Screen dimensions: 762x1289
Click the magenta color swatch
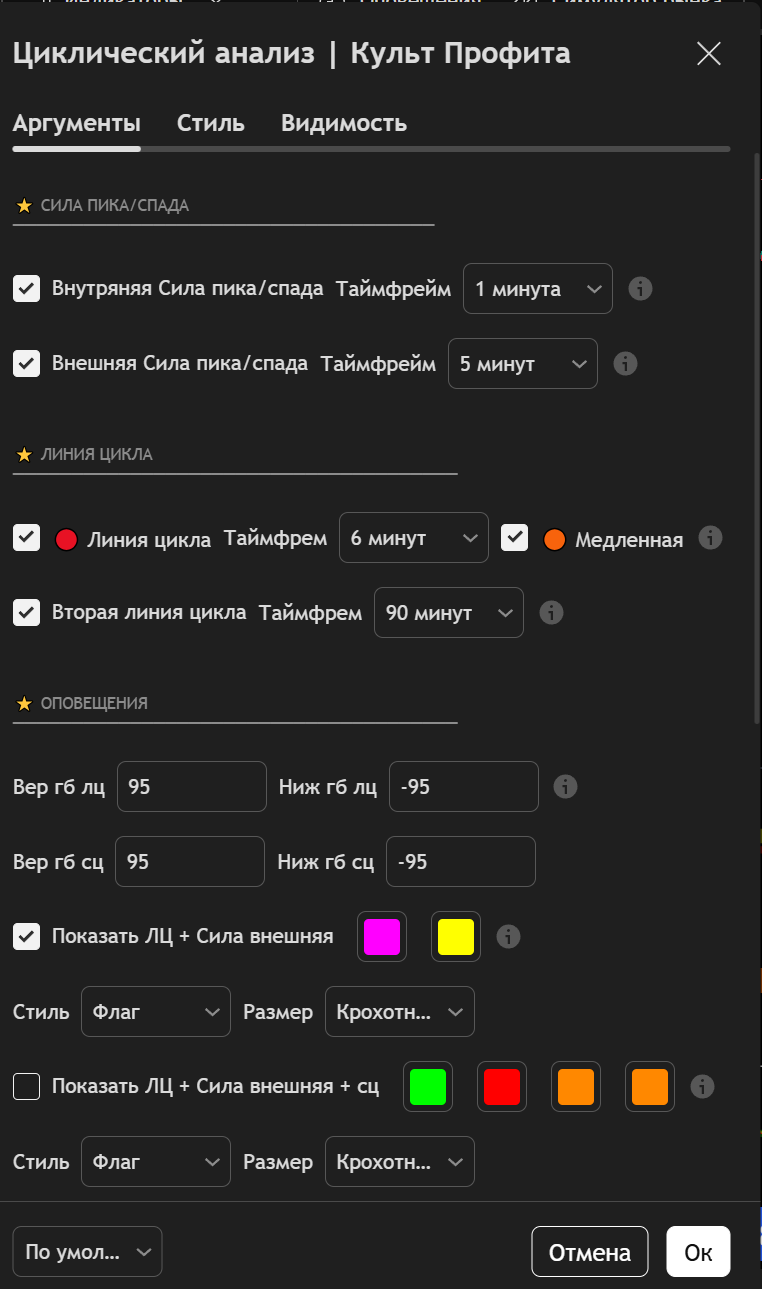pos(382,937)
